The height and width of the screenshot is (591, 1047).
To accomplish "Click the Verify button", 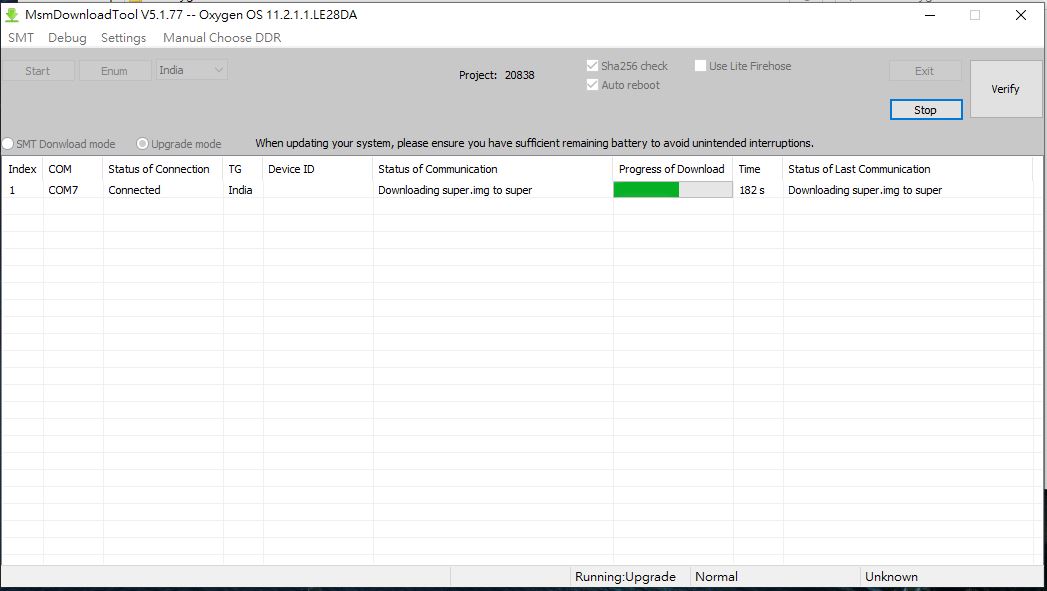I will 1006,89.
